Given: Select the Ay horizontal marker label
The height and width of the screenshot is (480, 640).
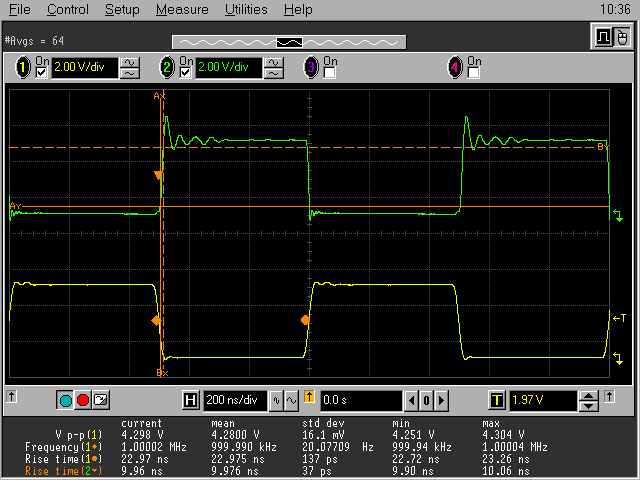Looking at the screenshot, I should [16, 206].
